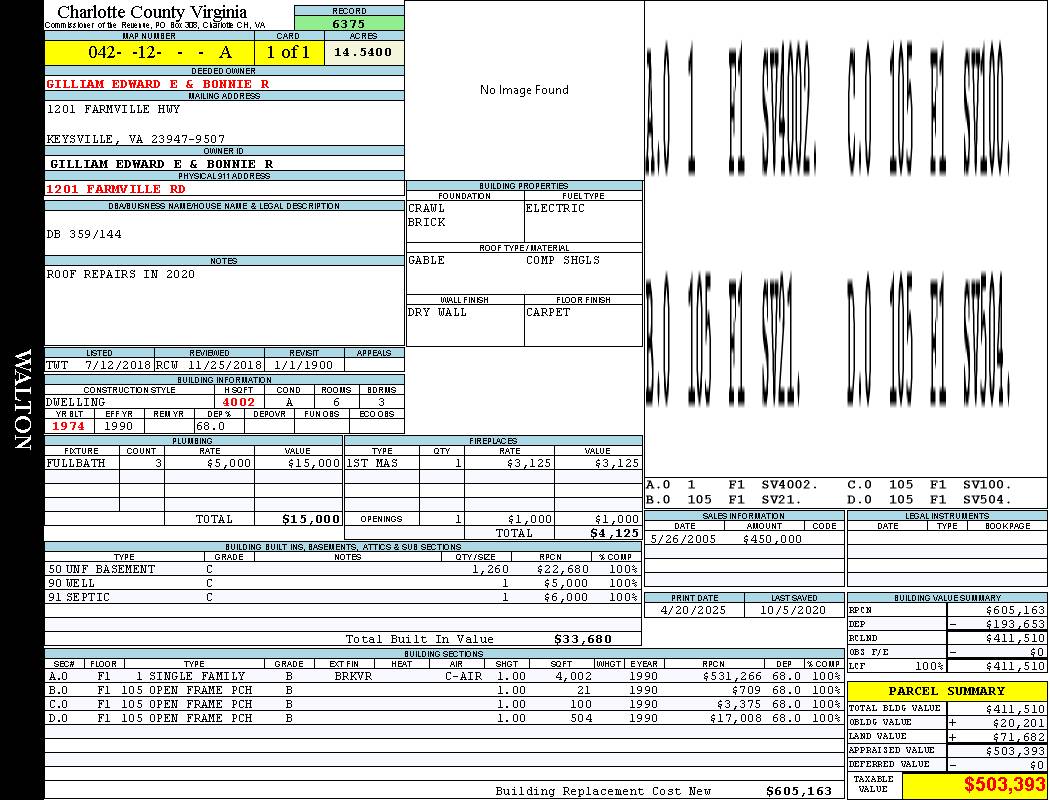This screenshot has height=800, width=1050.
Task: Select basement RPCN value $22,680
Action: (x=562, y=569)
